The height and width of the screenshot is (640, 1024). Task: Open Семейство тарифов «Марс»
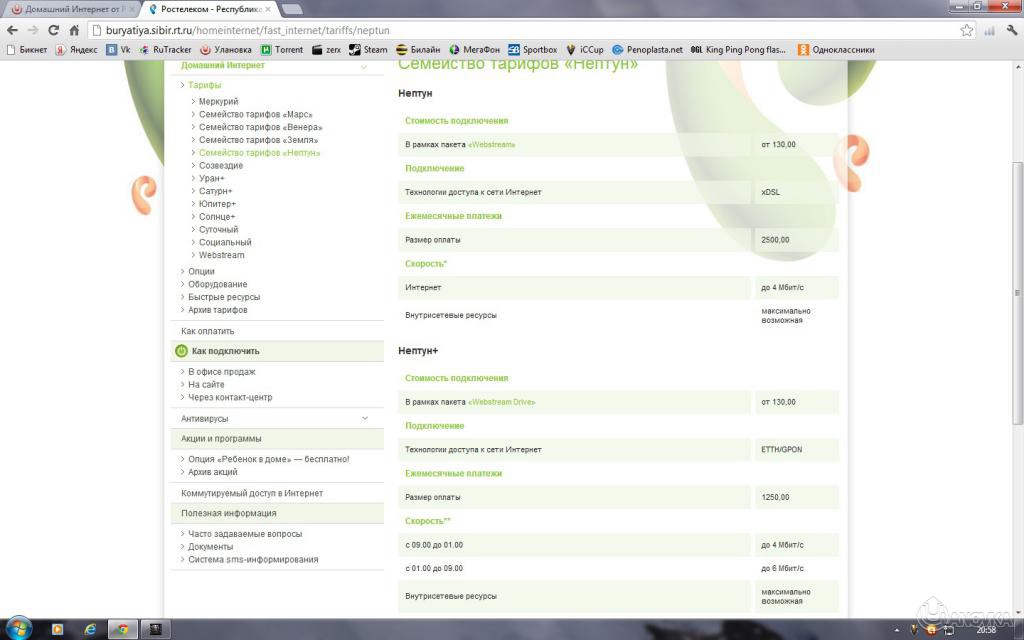coord(255,114)
